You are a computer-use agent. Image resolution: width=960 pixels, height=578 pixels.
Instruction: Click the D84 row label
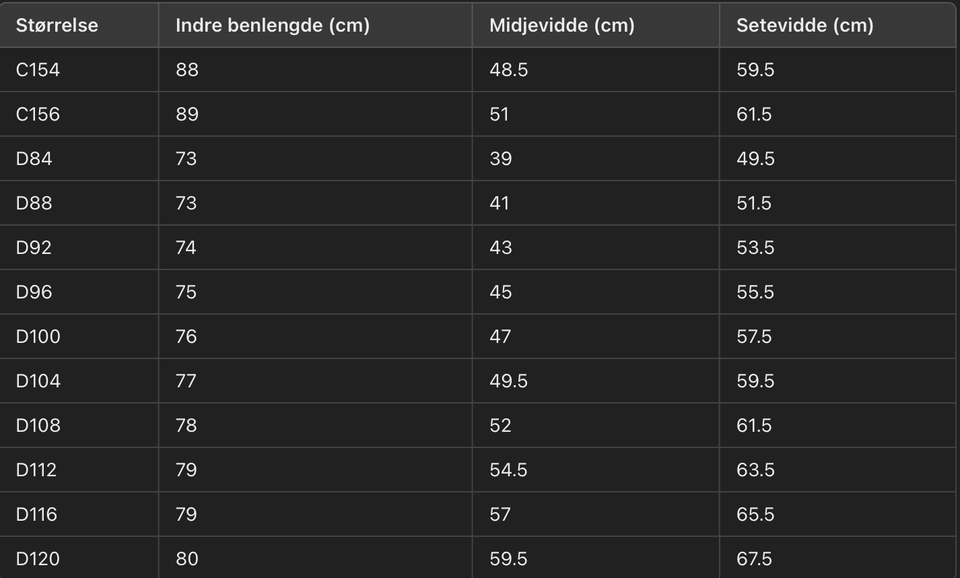[x=34, y=159]
